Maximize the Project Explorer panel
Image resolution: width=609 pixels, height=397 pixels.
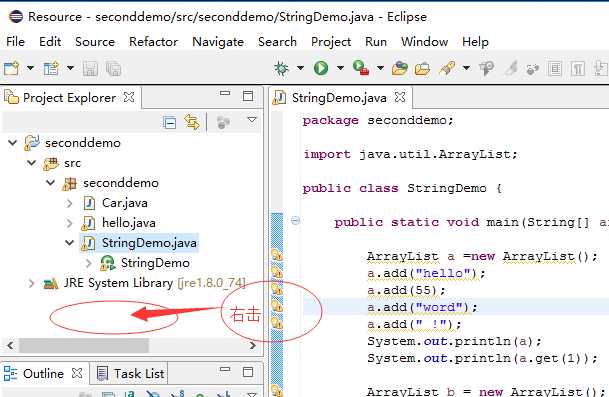(248, 96)
